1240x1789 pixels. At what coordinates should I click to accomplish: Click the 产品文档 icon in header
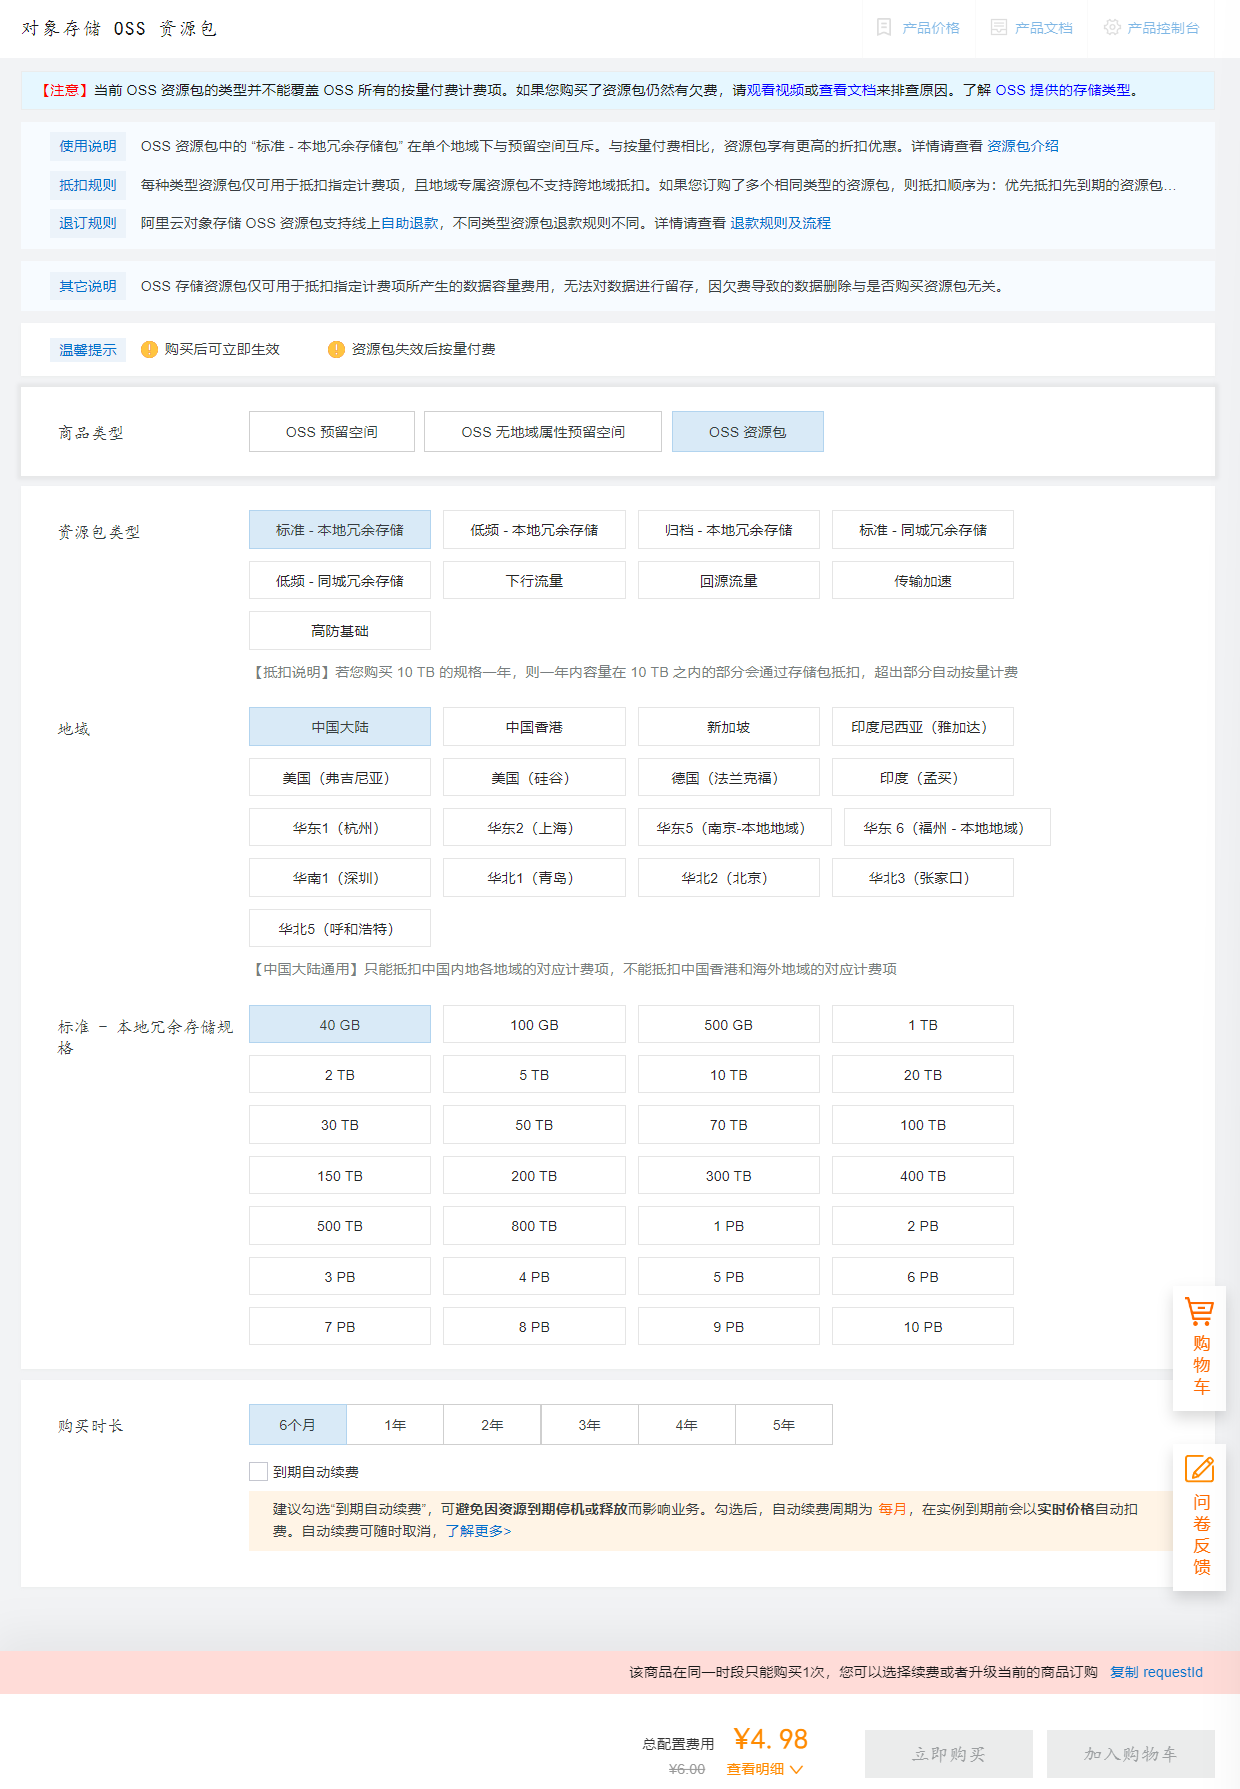click(x=998, y=27)
